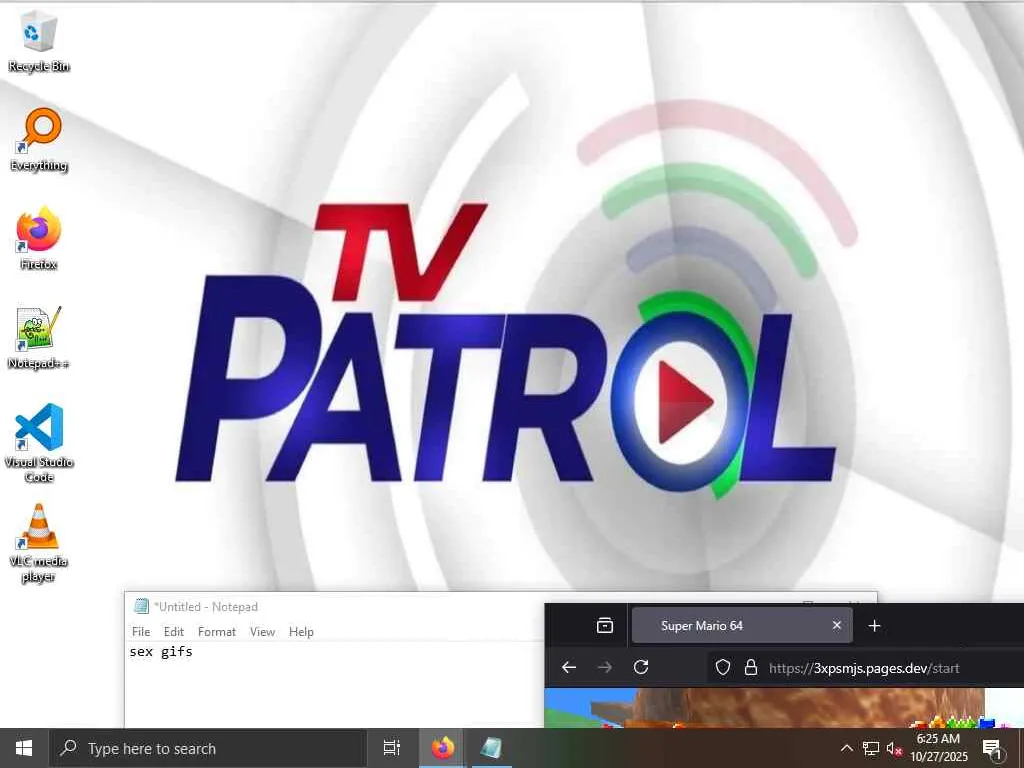Launch the Everything search desktop shortcut
1024x768 pixels.
tap(39, 140)
